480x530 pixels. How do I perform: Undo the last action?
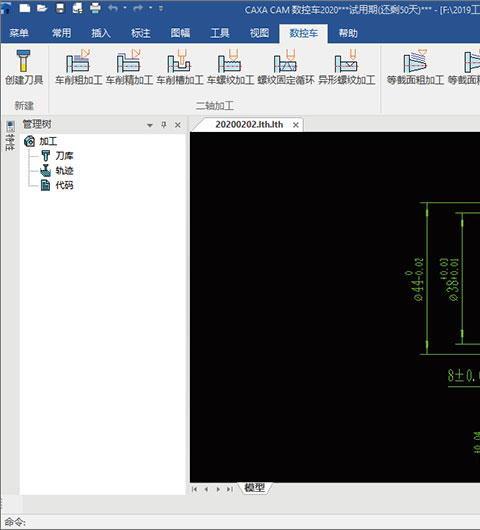click(113, 8)
